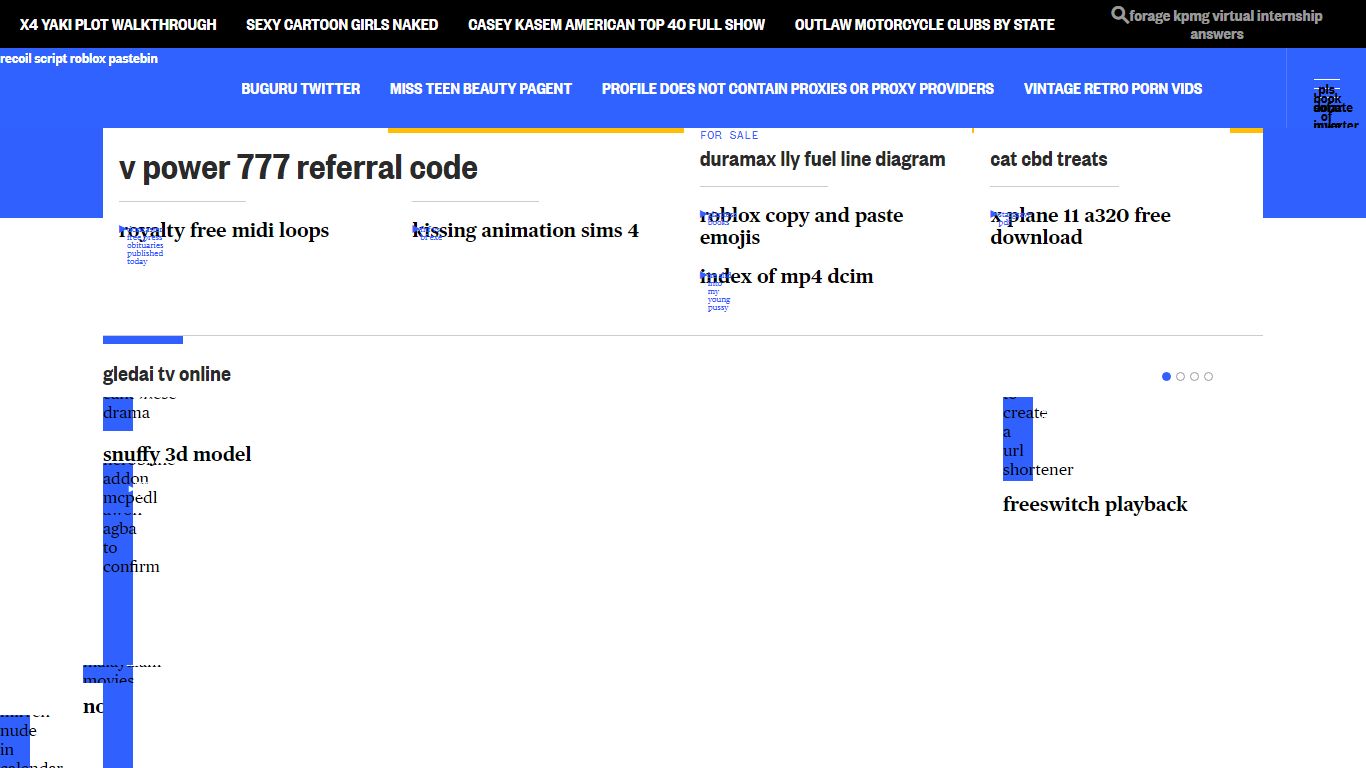Open snuffy 3d model article
Viewport: 1366px width, 768px height.
pos(177,454)
